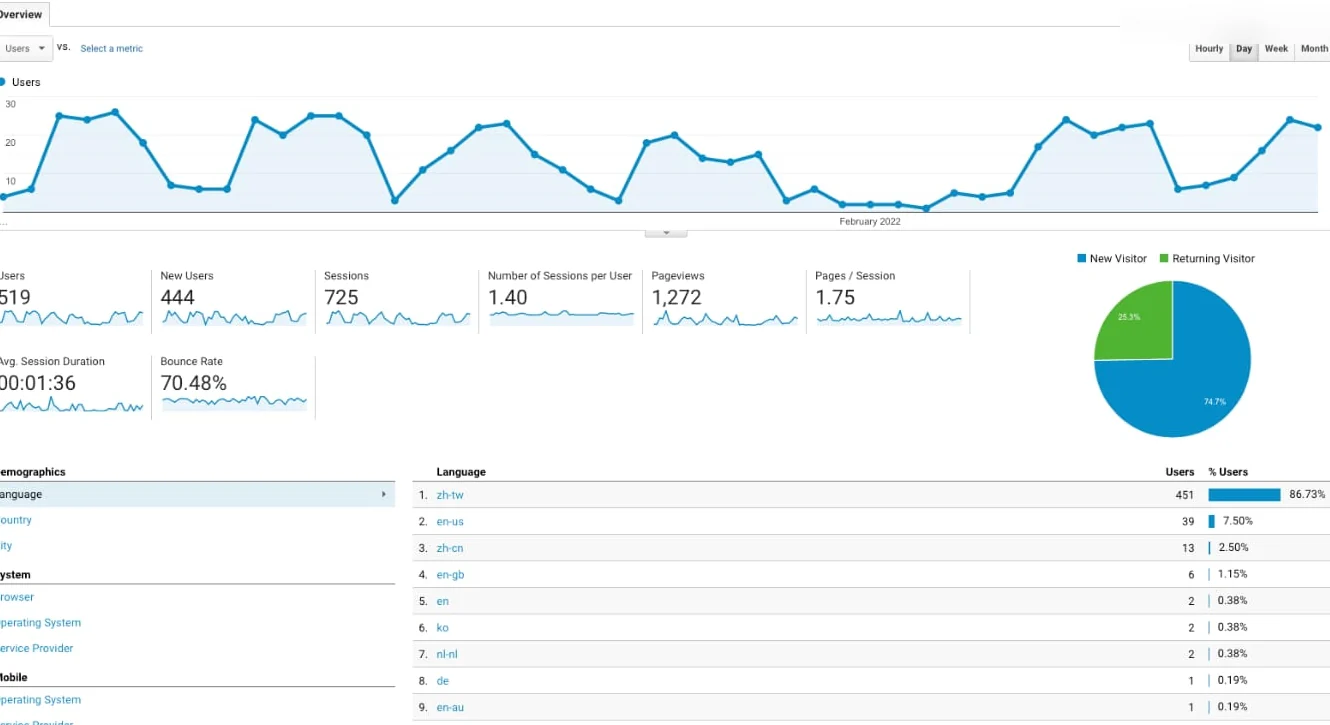Switch chart to Month view
This screenshot has height=725, width=1330.
[1313, 49]
